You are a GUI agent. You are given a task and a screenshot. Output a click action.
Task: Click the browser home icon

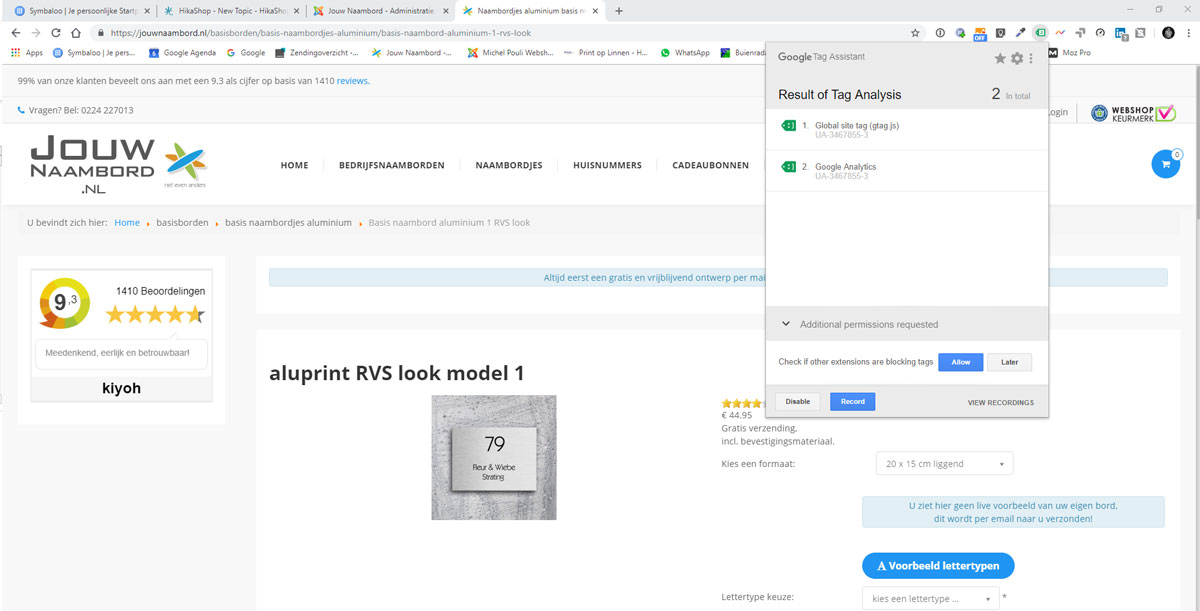click(77, 33)
